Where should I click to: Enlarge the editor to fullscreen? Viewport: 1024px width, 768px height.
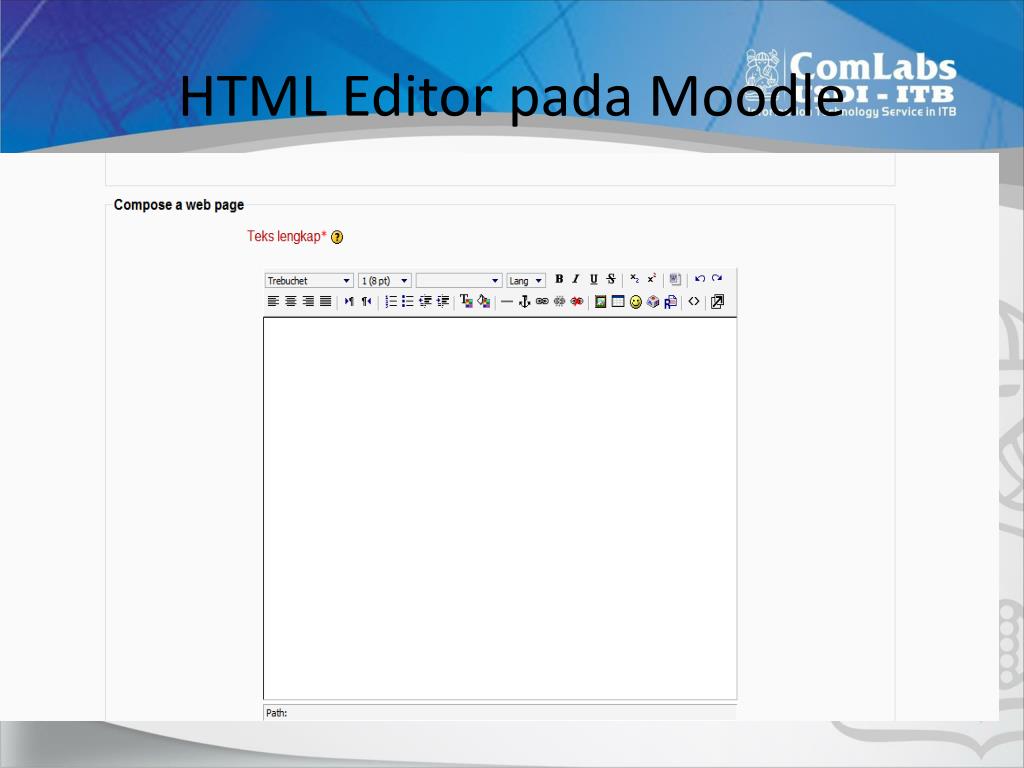[717, 302]
